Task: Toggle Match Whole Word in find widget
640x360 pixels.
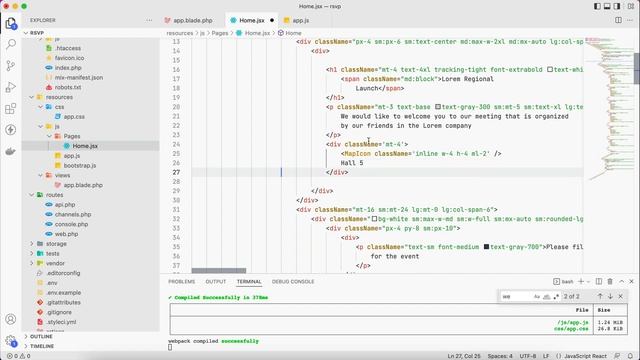Action: click(547, 297)
